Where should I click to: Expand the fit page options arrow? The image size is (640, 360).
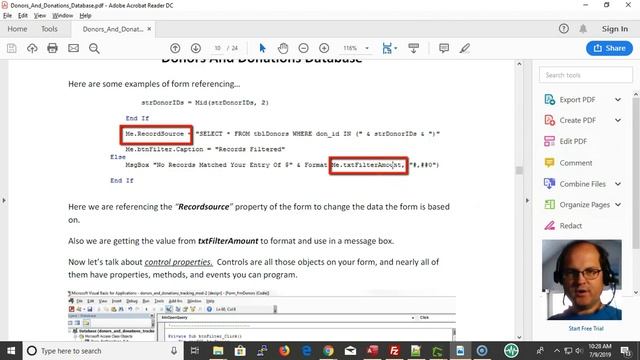pyautogui.click(x=396, y=48)
